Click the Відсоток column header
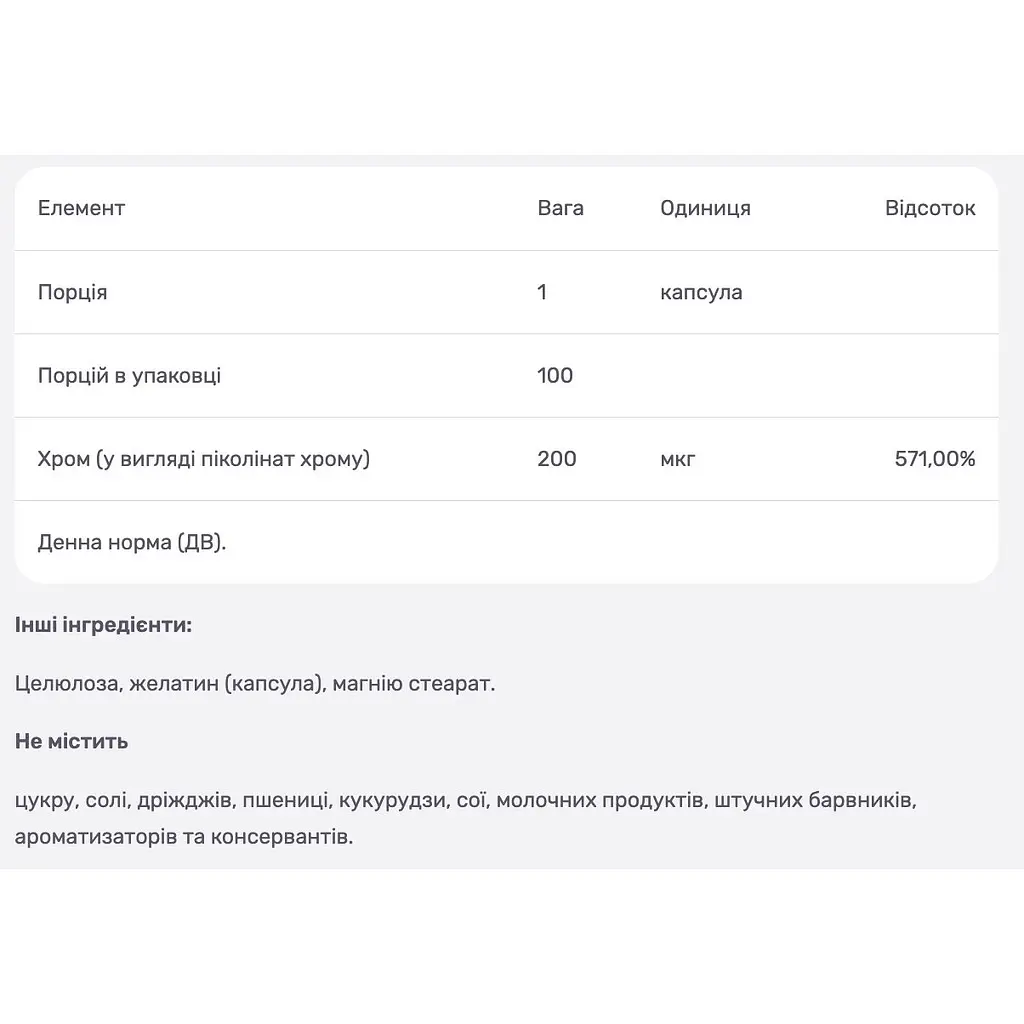This screenshot has height=1024, width=1024. (x=930, y=208)
